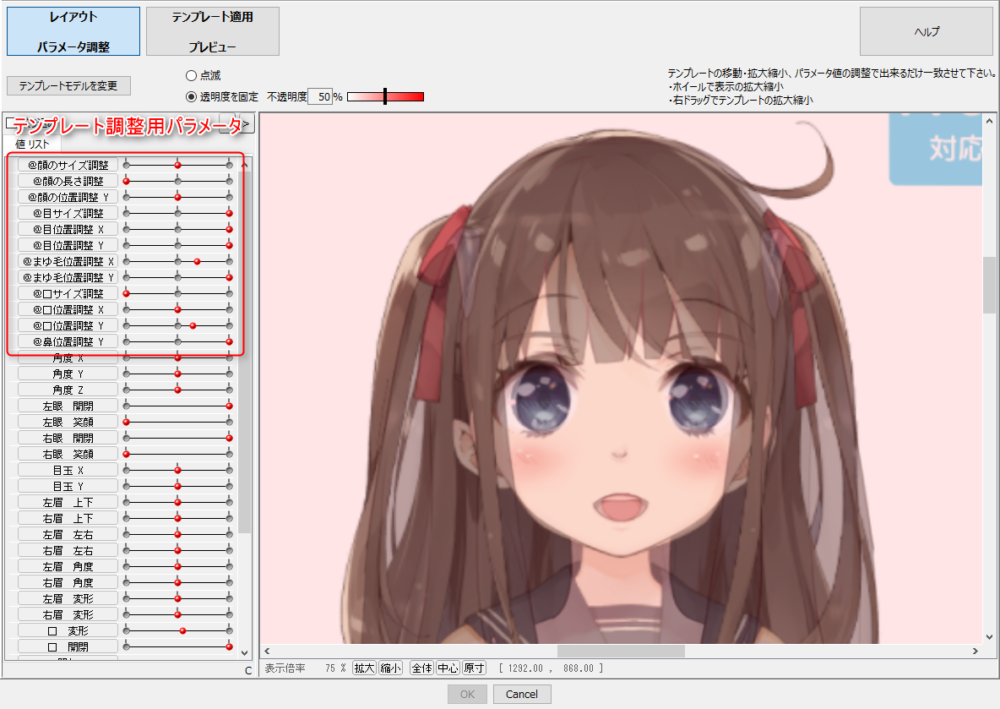Click the @口位置調整 Y slider handle

193,326
